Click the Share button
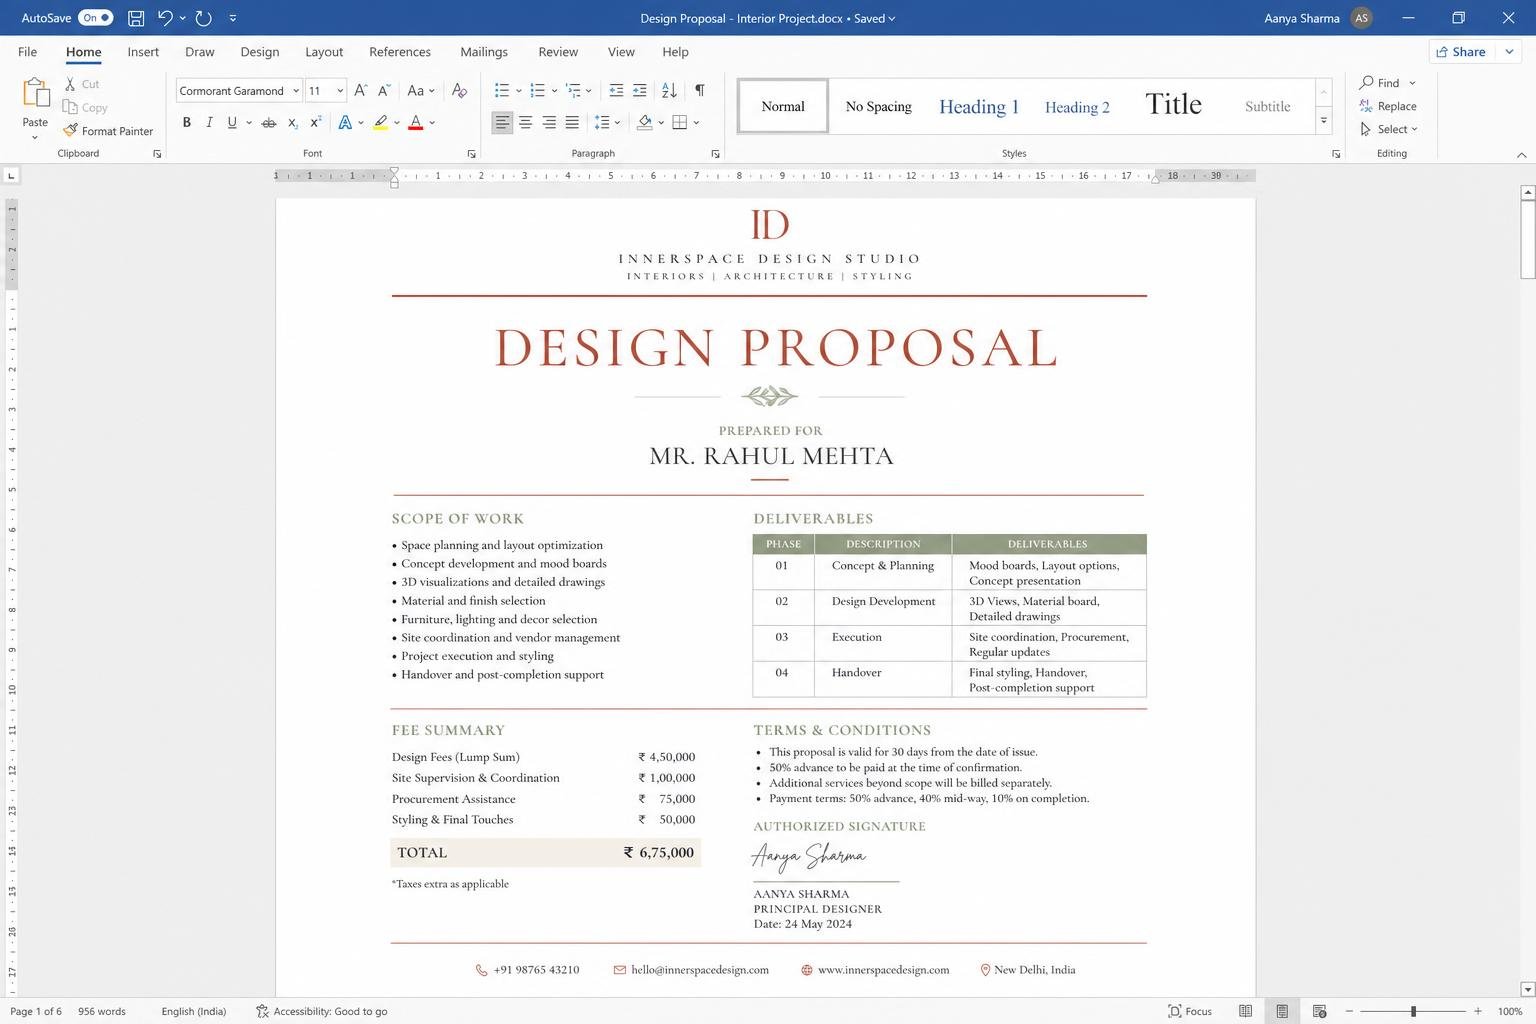This screenshot has width=1536, height=1024. tap(1461, 52)
